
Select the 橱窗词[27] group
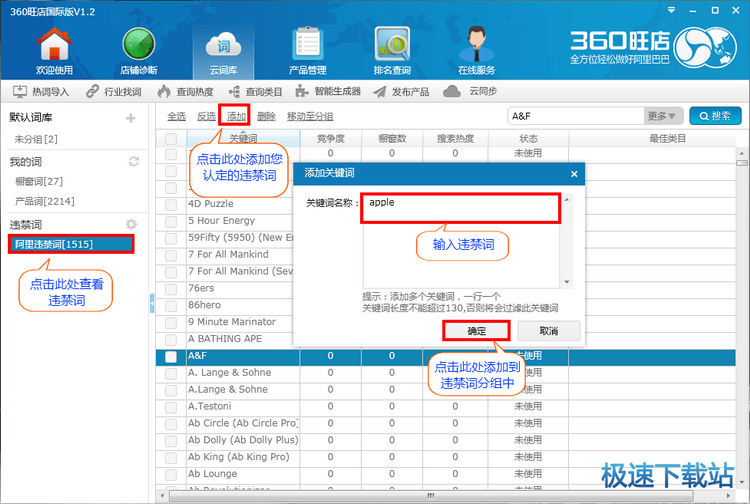tap(39, 181)
